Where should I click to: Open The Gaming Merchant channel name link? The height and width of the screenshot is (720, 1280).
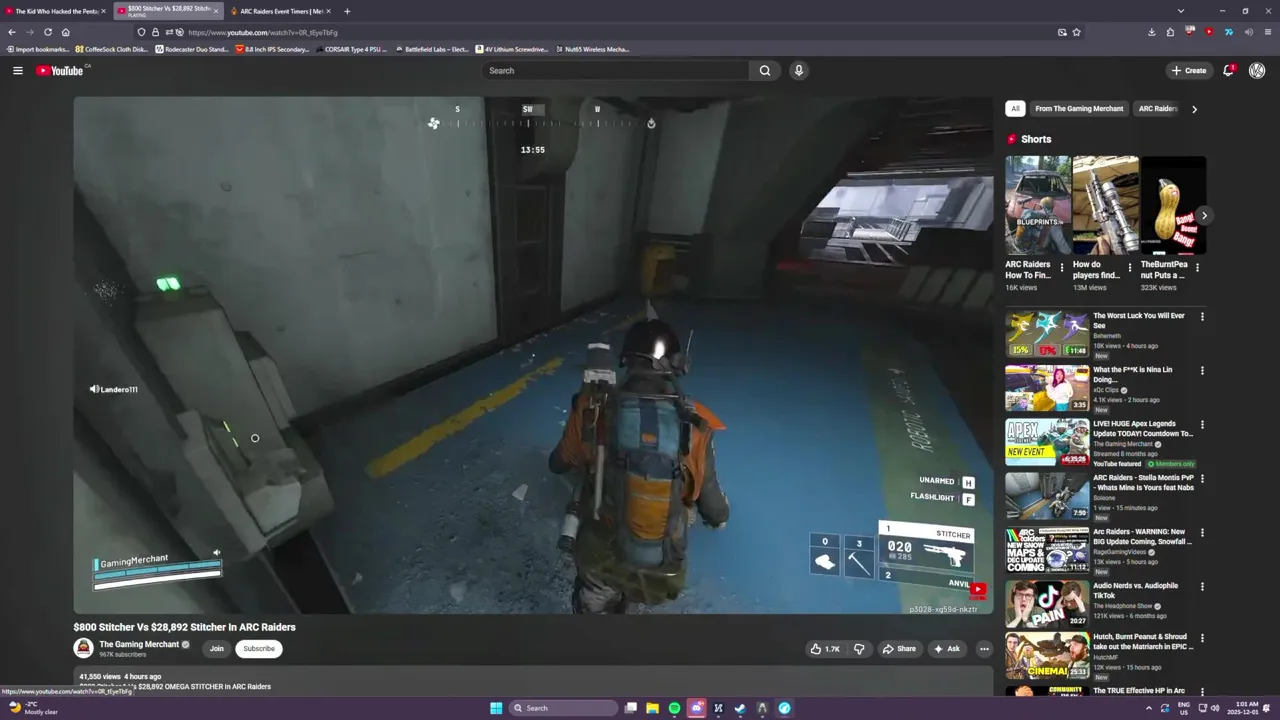[139, 644]
